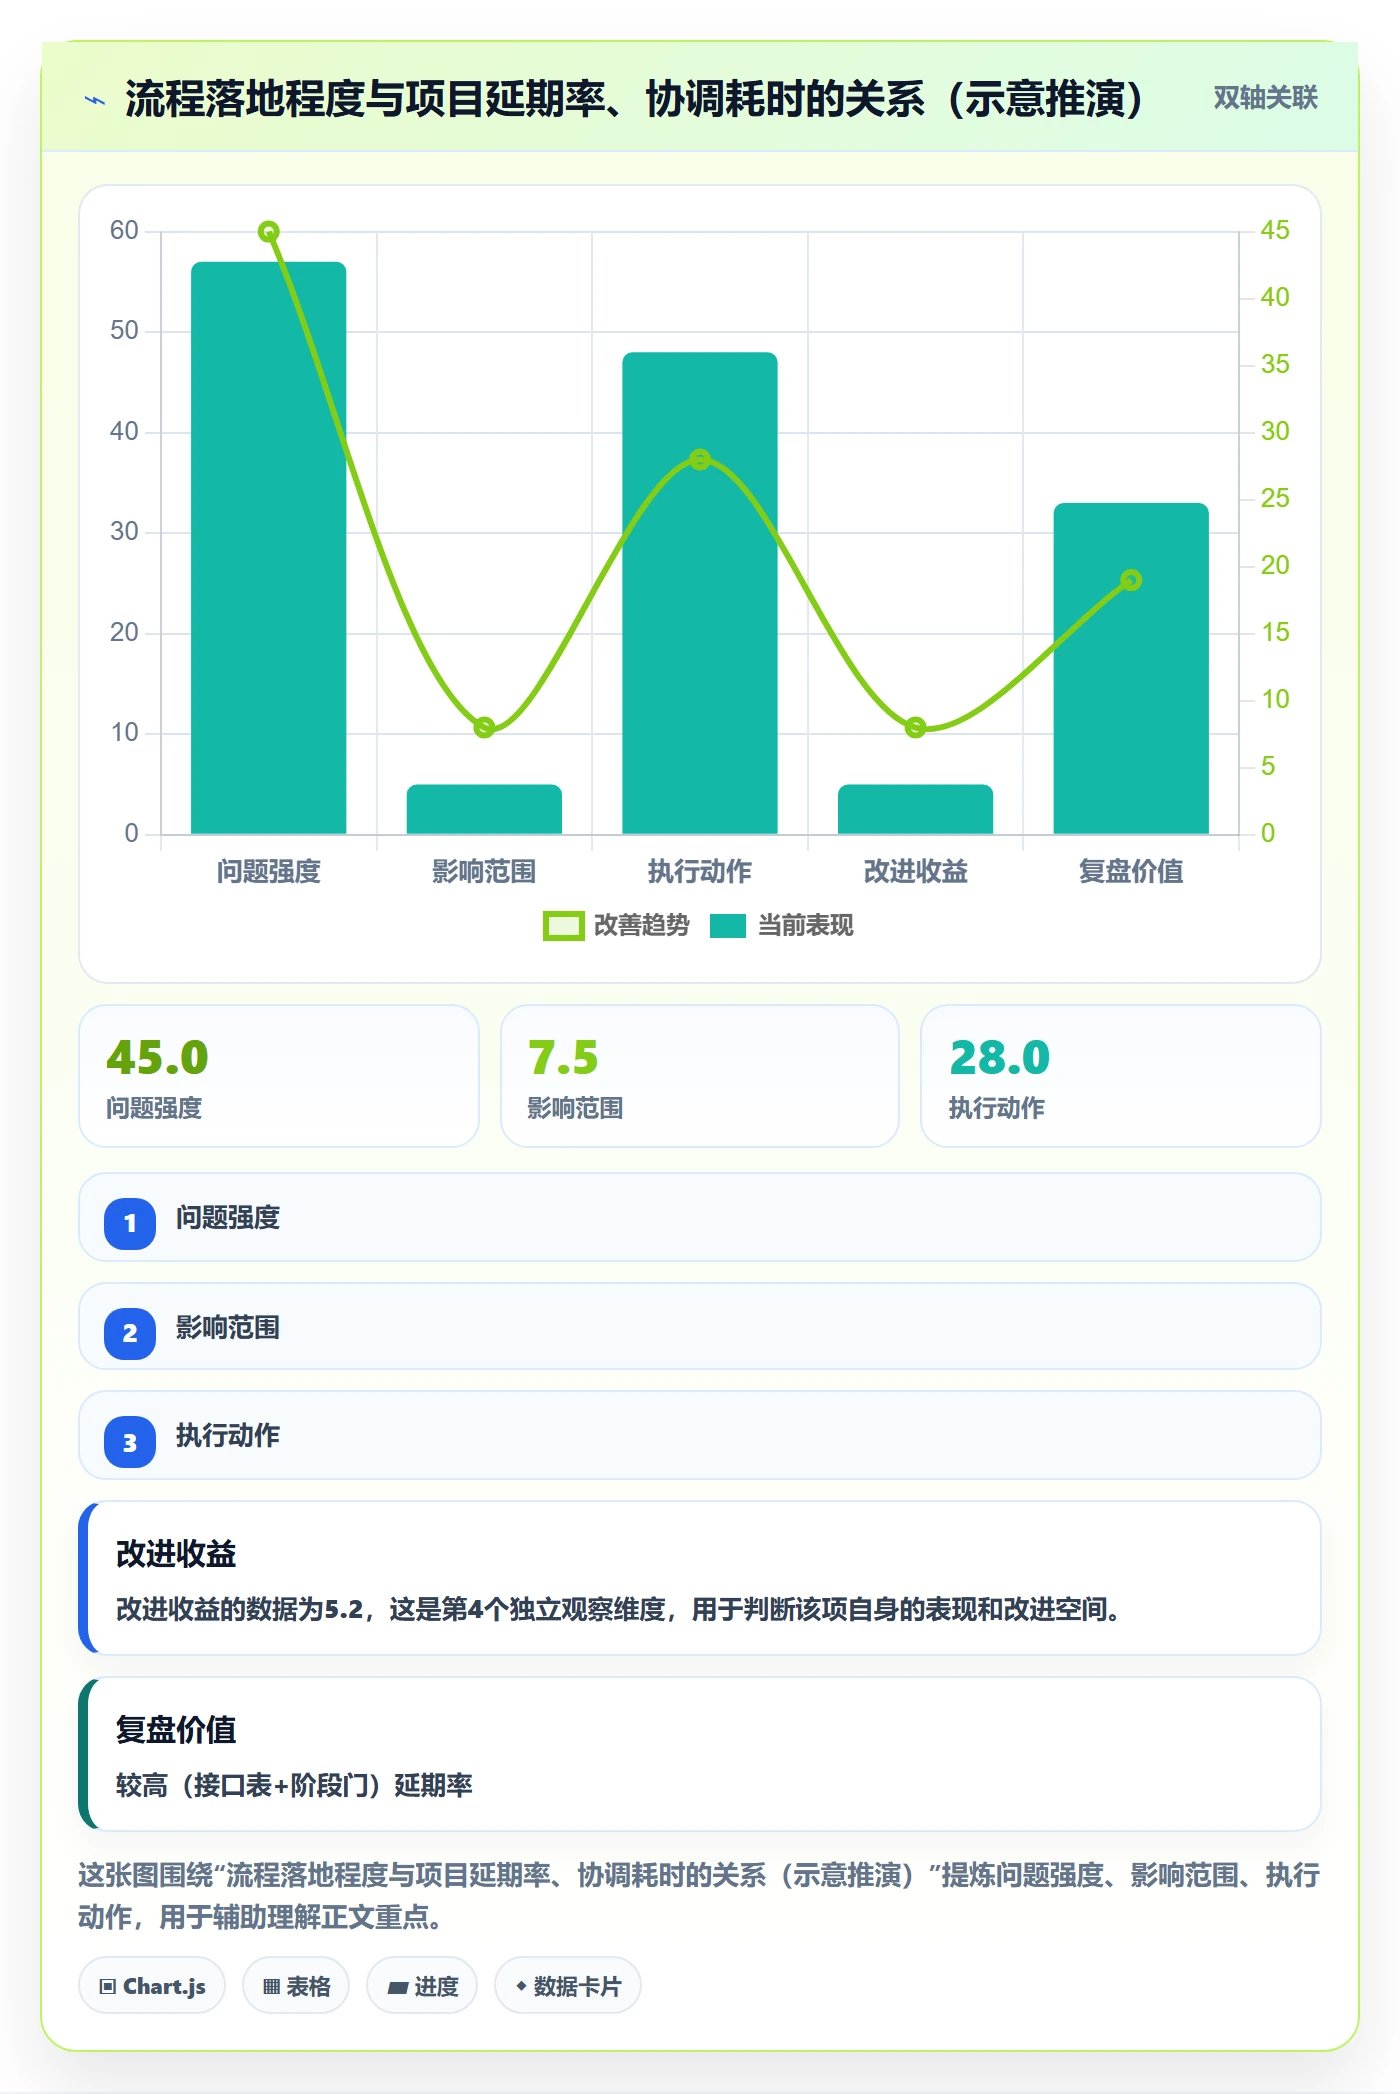Click the line point above 改进收益
This screenshot has height=2094, width=1400.
click(915, 727)
